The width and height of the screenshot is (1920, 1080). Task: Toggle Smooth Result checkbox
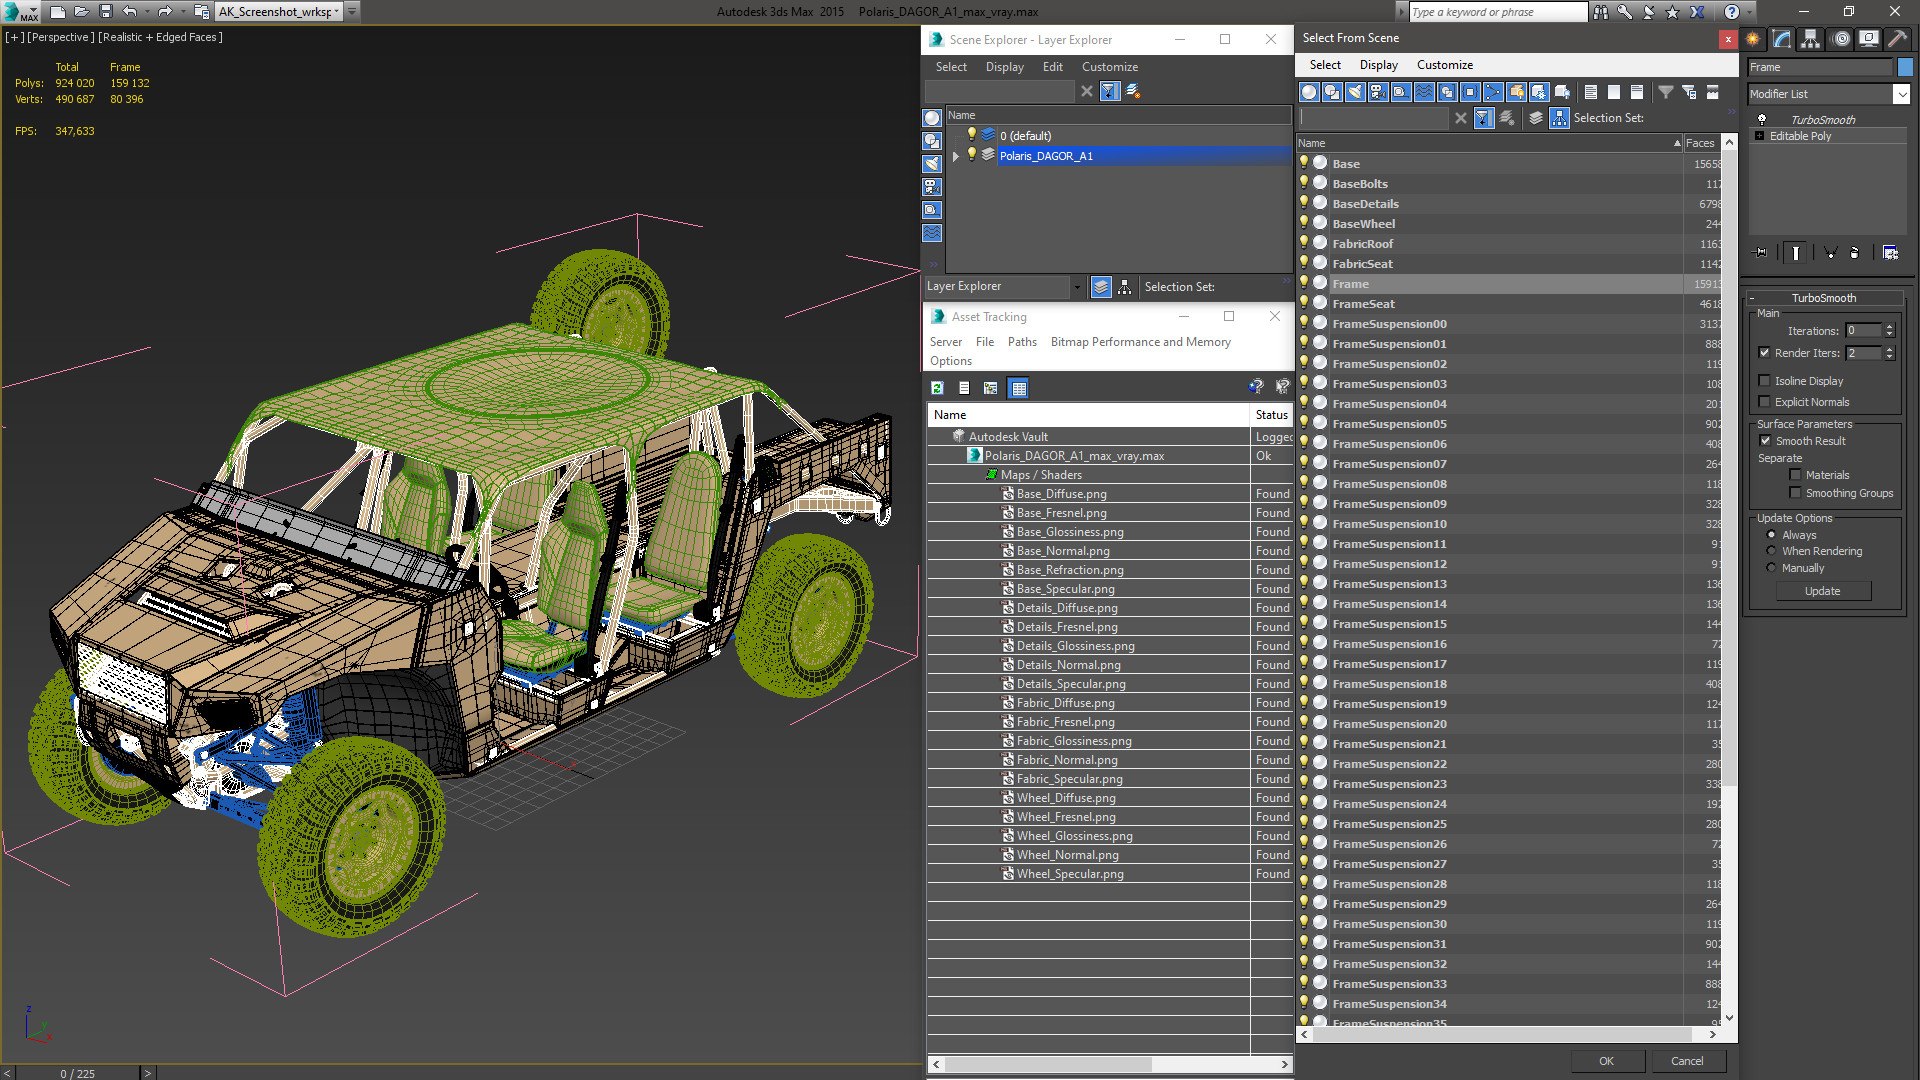coord(1765,441)
